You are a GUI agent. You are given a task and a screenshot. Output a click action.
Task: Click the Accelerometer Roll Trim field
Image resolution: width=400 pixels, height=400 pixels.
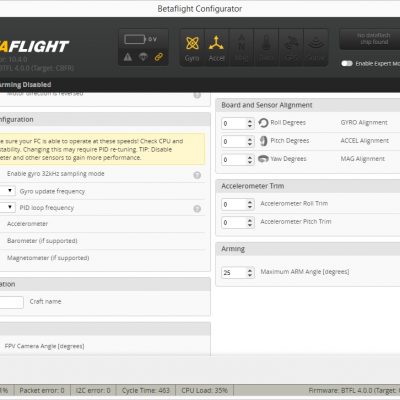(238, 204)
